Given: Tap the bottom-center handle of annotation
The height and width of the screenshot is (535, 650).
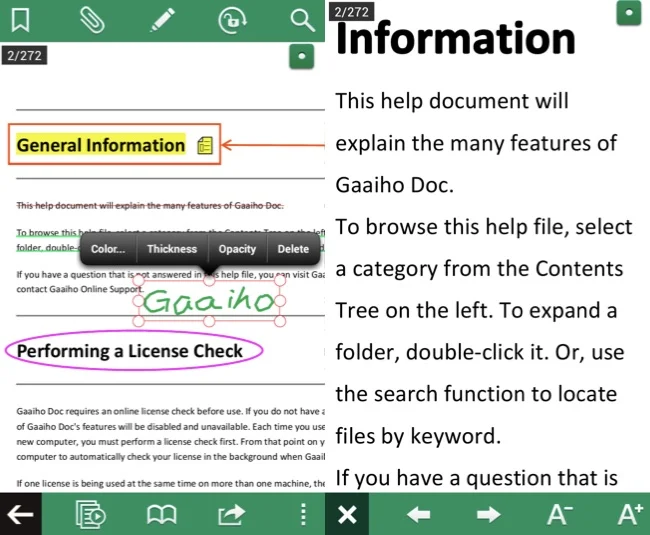Looking at the screenshot, I should tap(209, 321).
